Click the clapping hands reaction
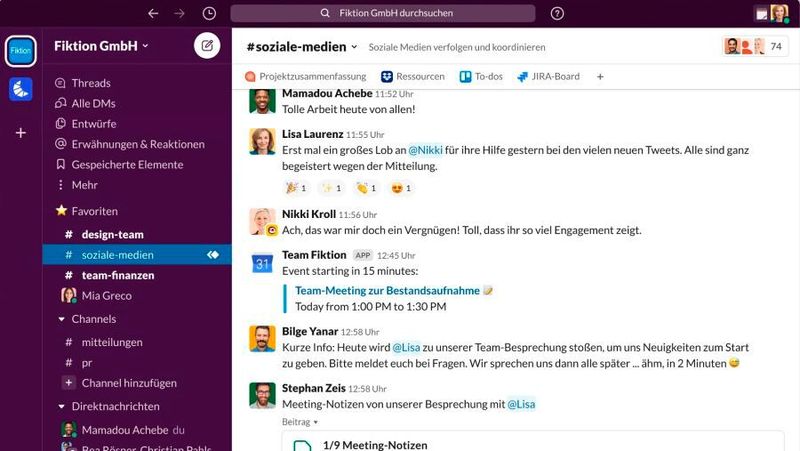Viewport: 800px width, 451px height. [366, 188]
